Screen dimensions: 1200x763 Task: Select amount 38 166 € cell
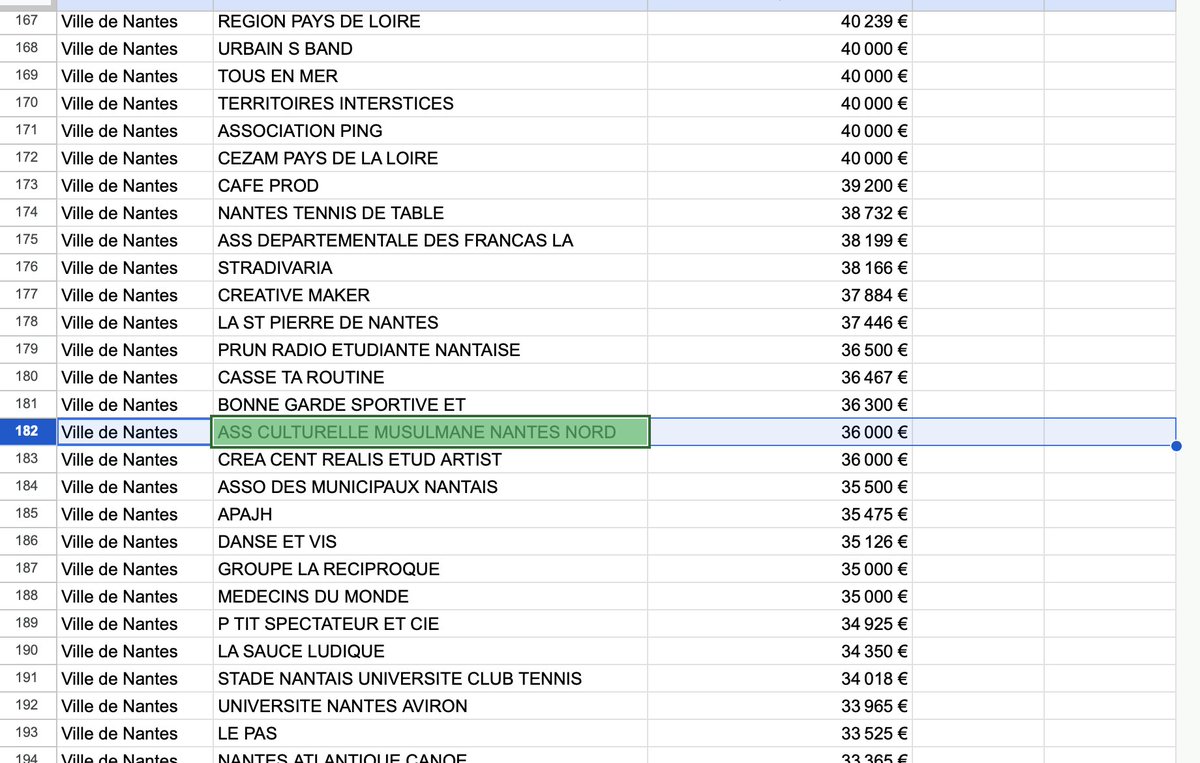click(x=780, y=268)
